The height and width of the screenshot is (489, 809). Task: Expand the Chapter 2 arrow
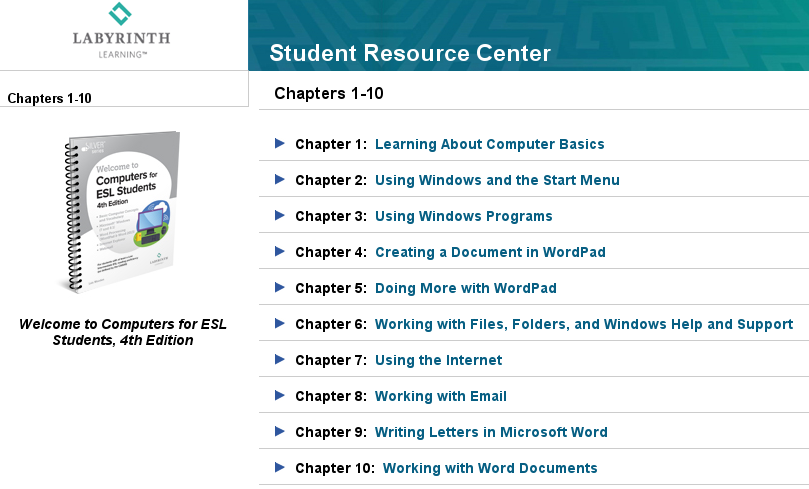point(280,179)
